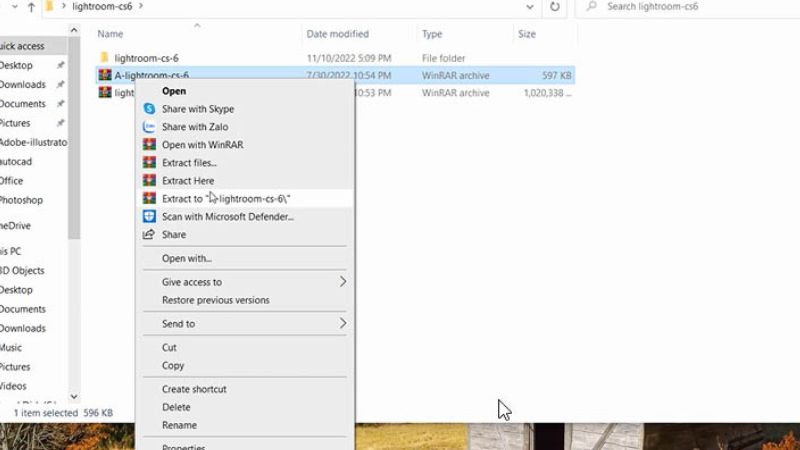Click the pin icon next to Pictures
The height and width of the screenshot is (450, 800).
coord(60,123)
